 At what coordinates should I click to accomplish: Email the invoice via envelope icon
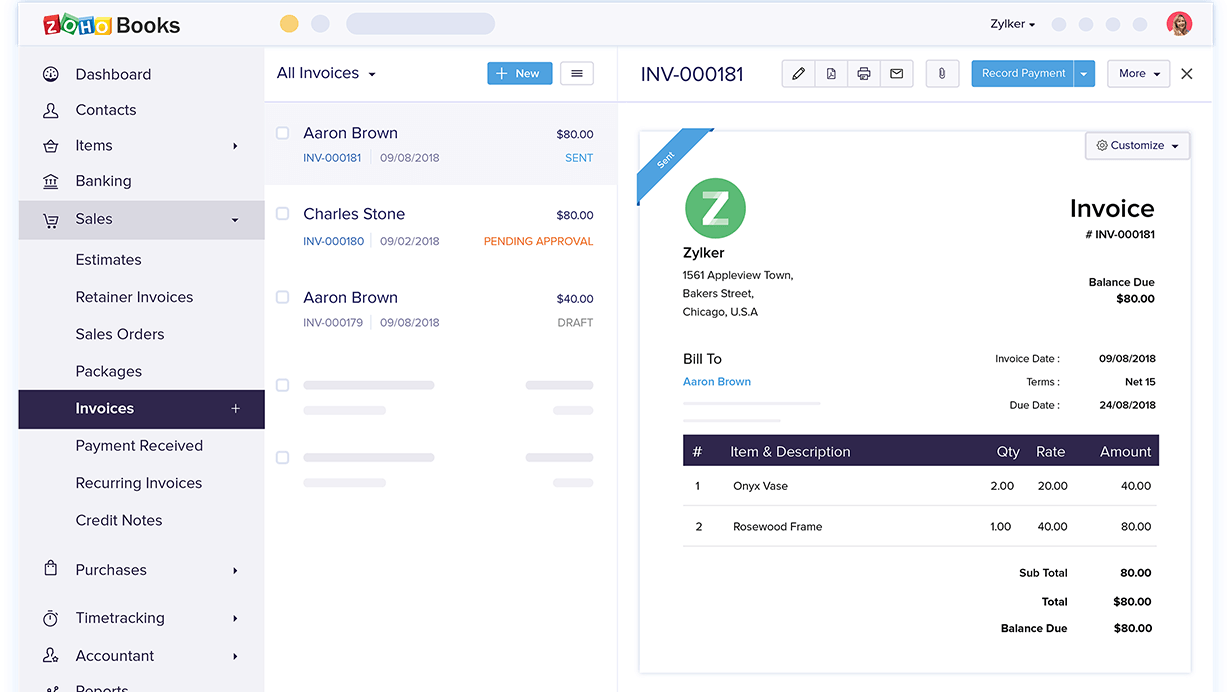point(897,74)
